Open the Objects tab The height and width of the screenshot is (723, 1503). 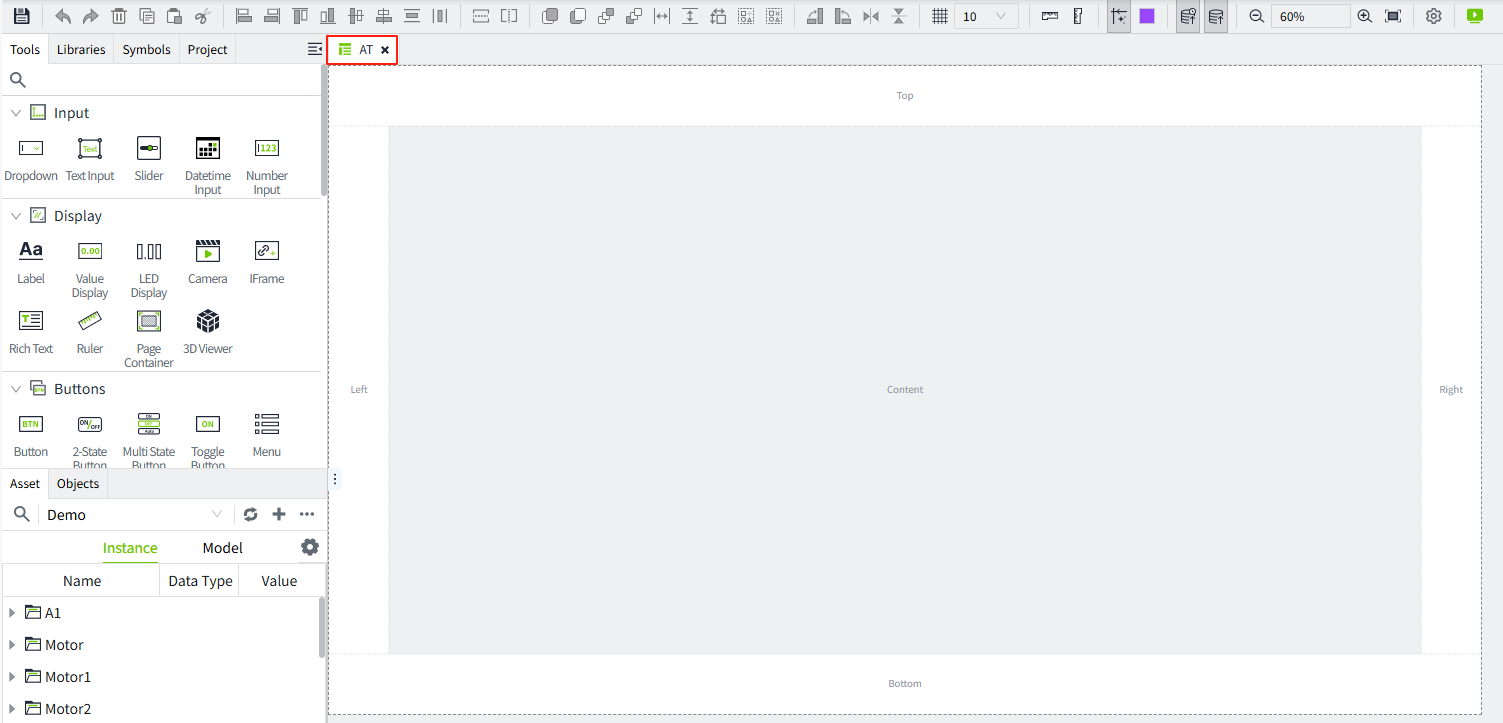point(78,484)
